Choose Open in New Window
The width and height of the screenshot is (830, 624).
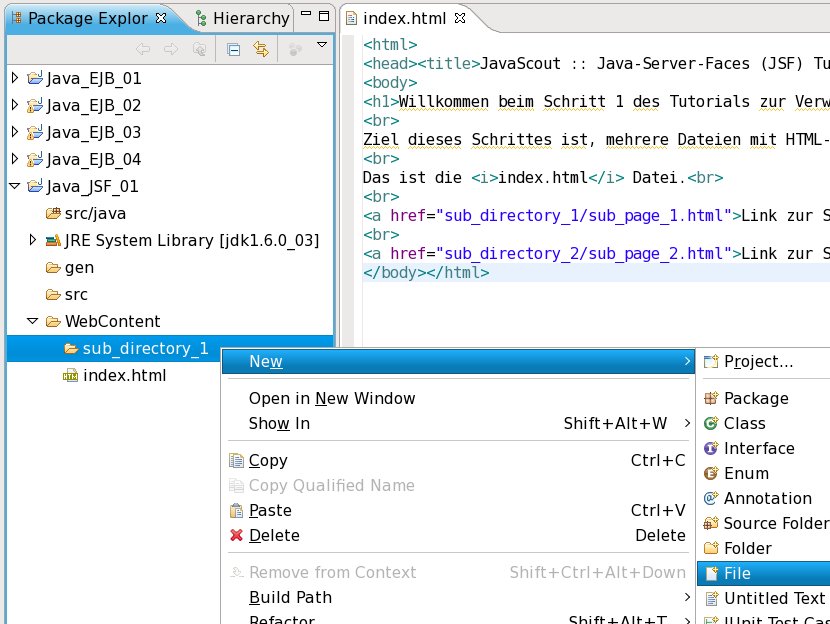pyautogui.click(x=331, y=399)
